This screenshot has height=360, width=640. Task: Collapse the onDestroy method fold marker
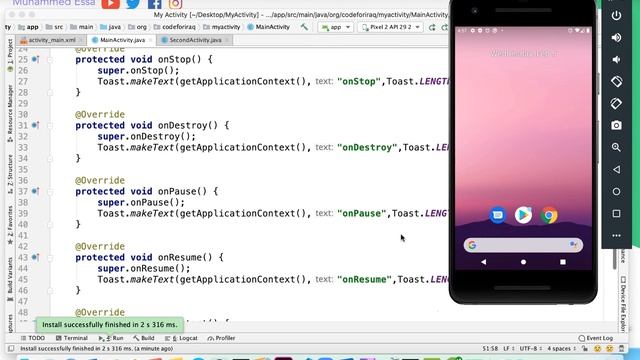point(50,126)
